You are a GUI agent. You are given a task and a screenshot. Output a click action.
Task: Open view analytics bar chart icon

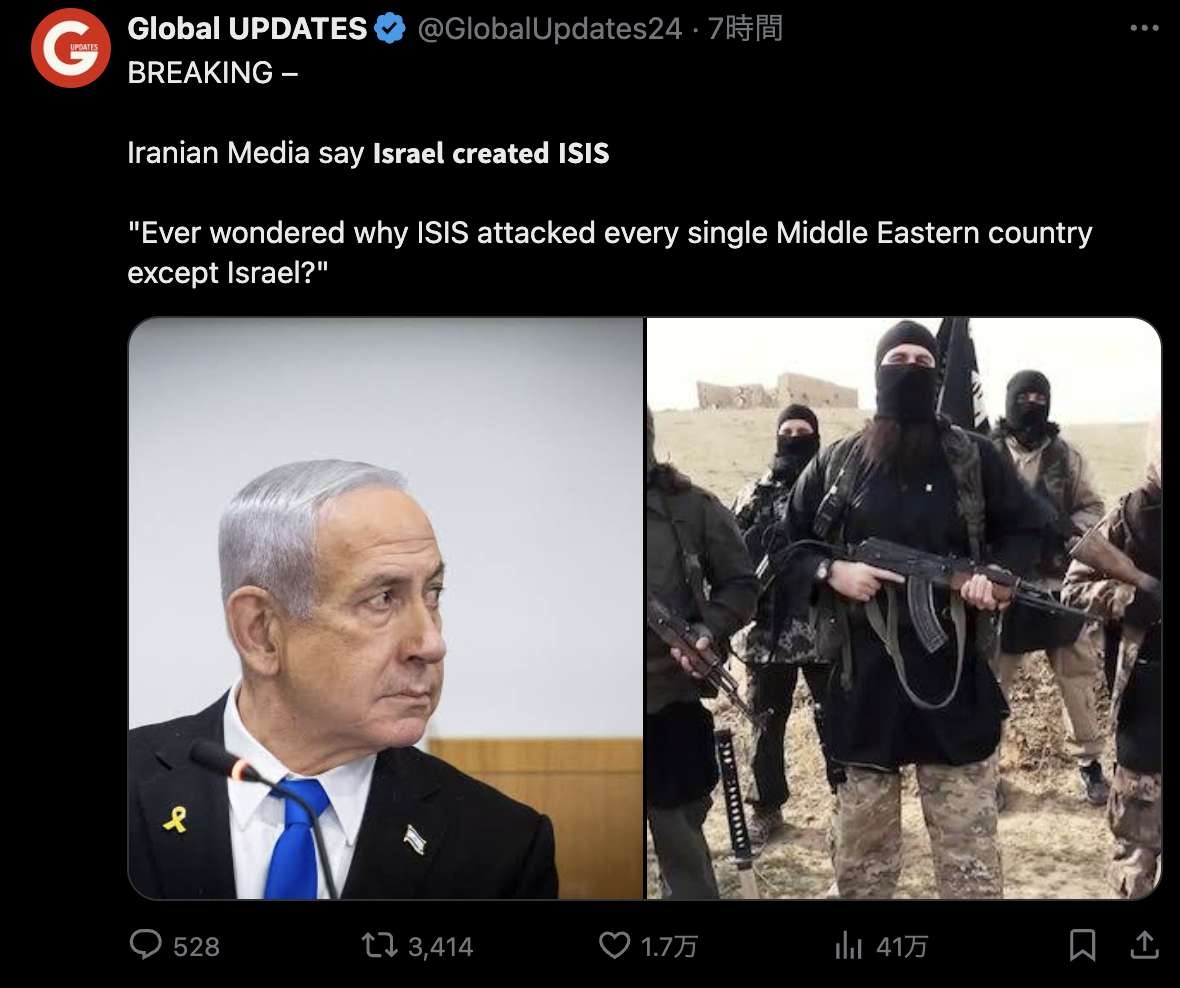click(848, 945)
